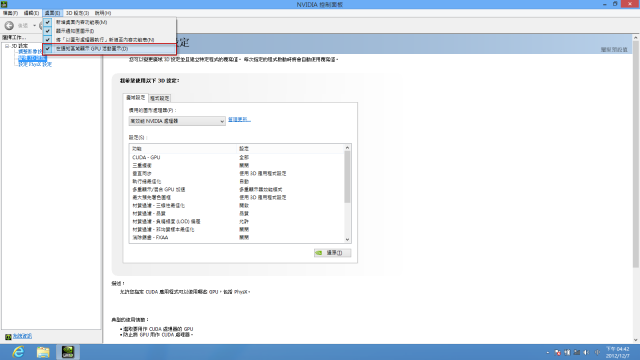
Task: Toggle show notification tray icon menu item
Action: pos(109,31)
